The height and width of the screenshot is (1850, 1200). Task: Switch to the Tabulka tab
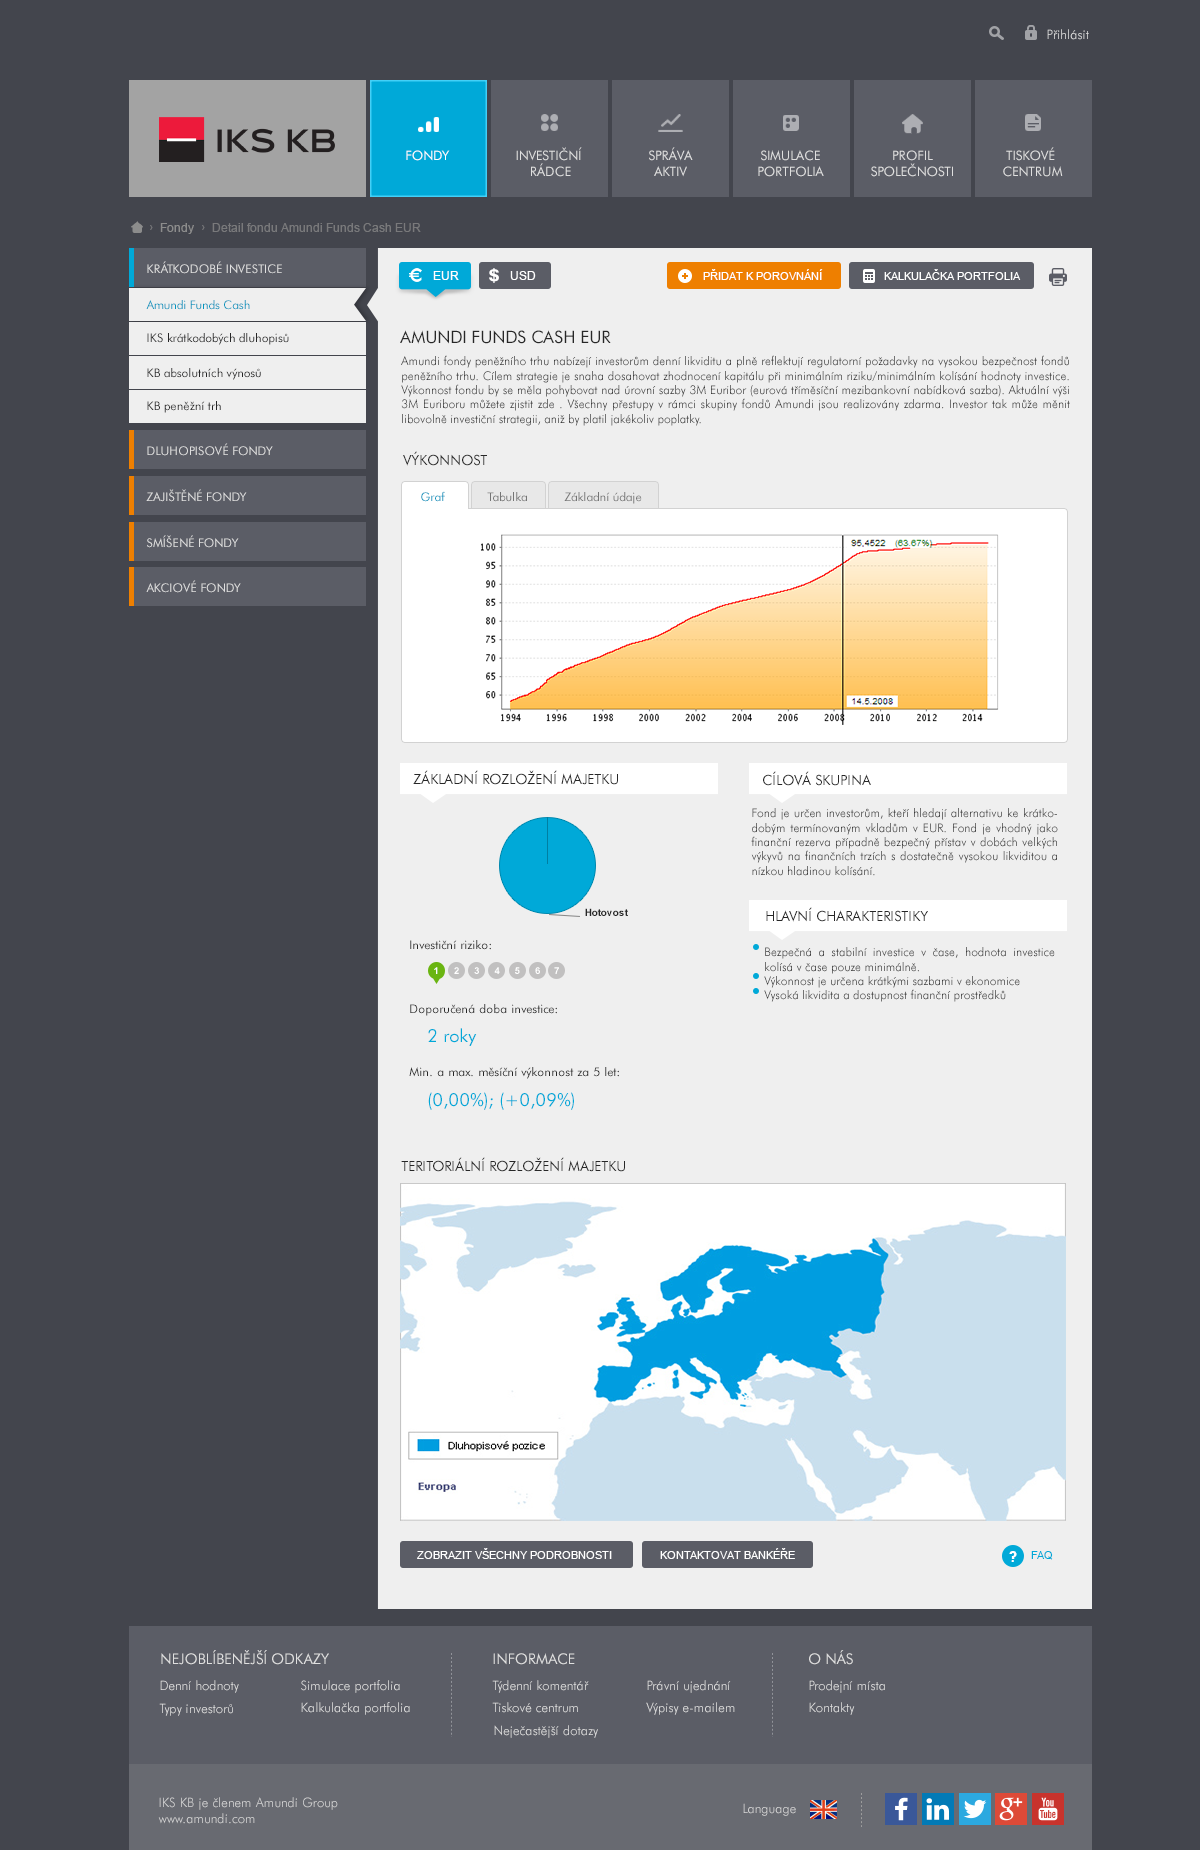[508, 496]
